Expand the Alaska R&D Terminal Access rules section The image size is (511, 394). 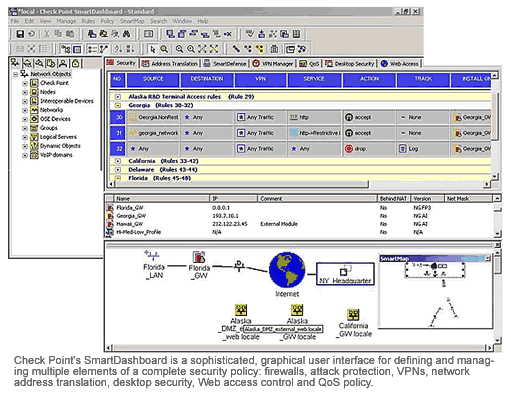click(118, 97)
